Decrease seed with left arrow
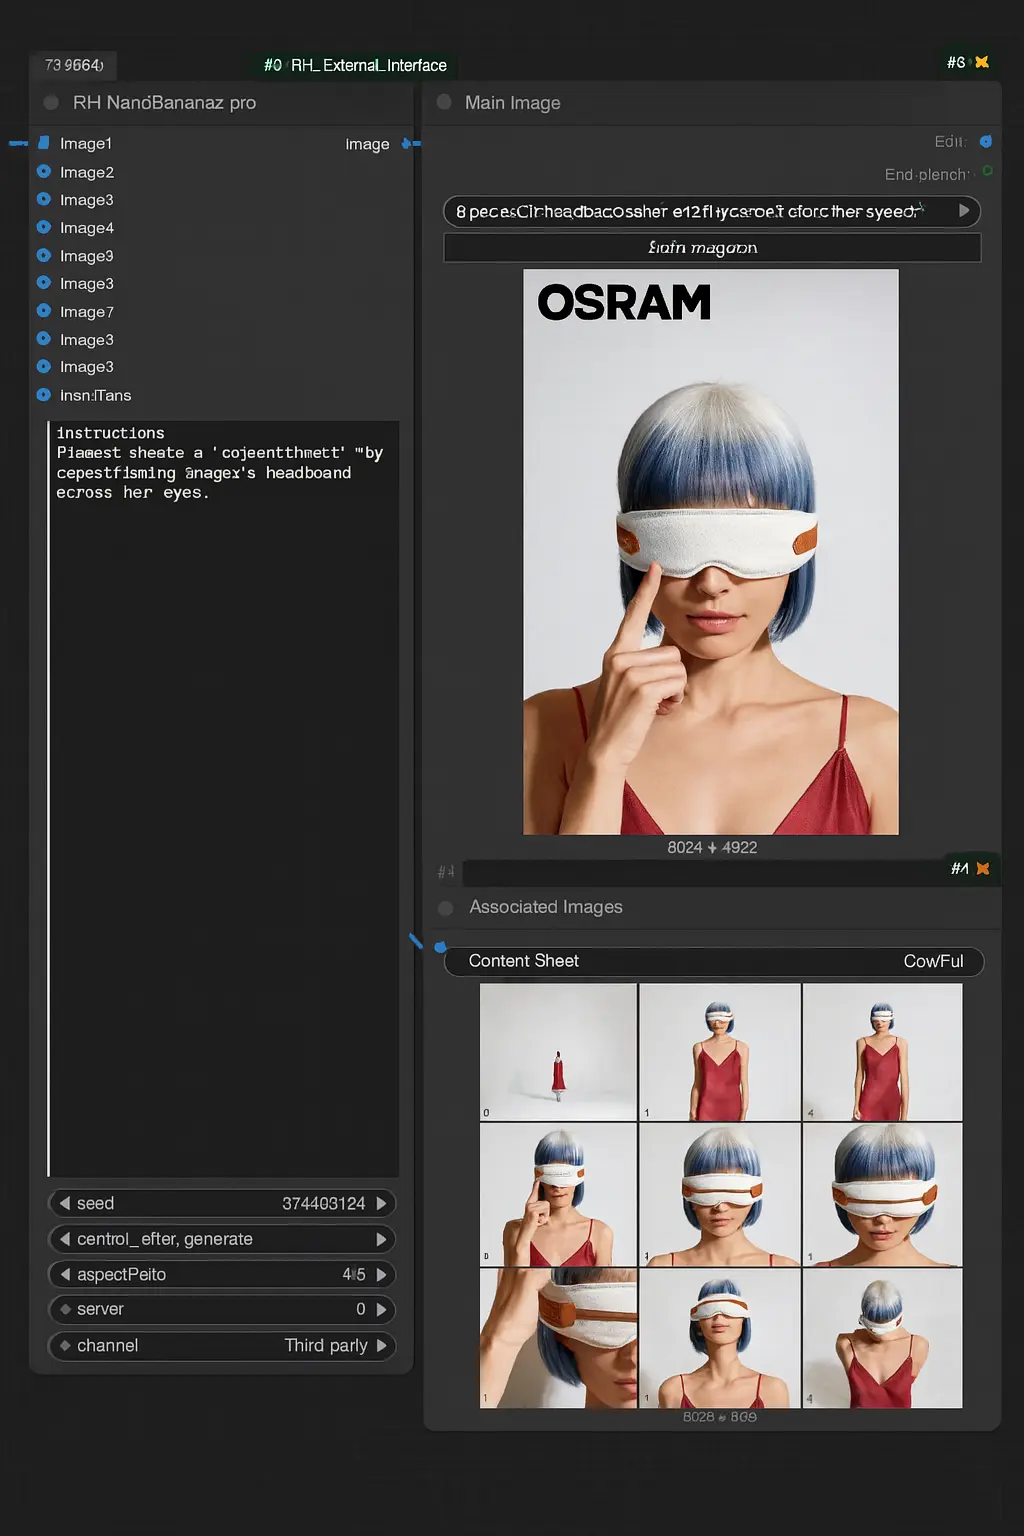 pos(65,1203)
